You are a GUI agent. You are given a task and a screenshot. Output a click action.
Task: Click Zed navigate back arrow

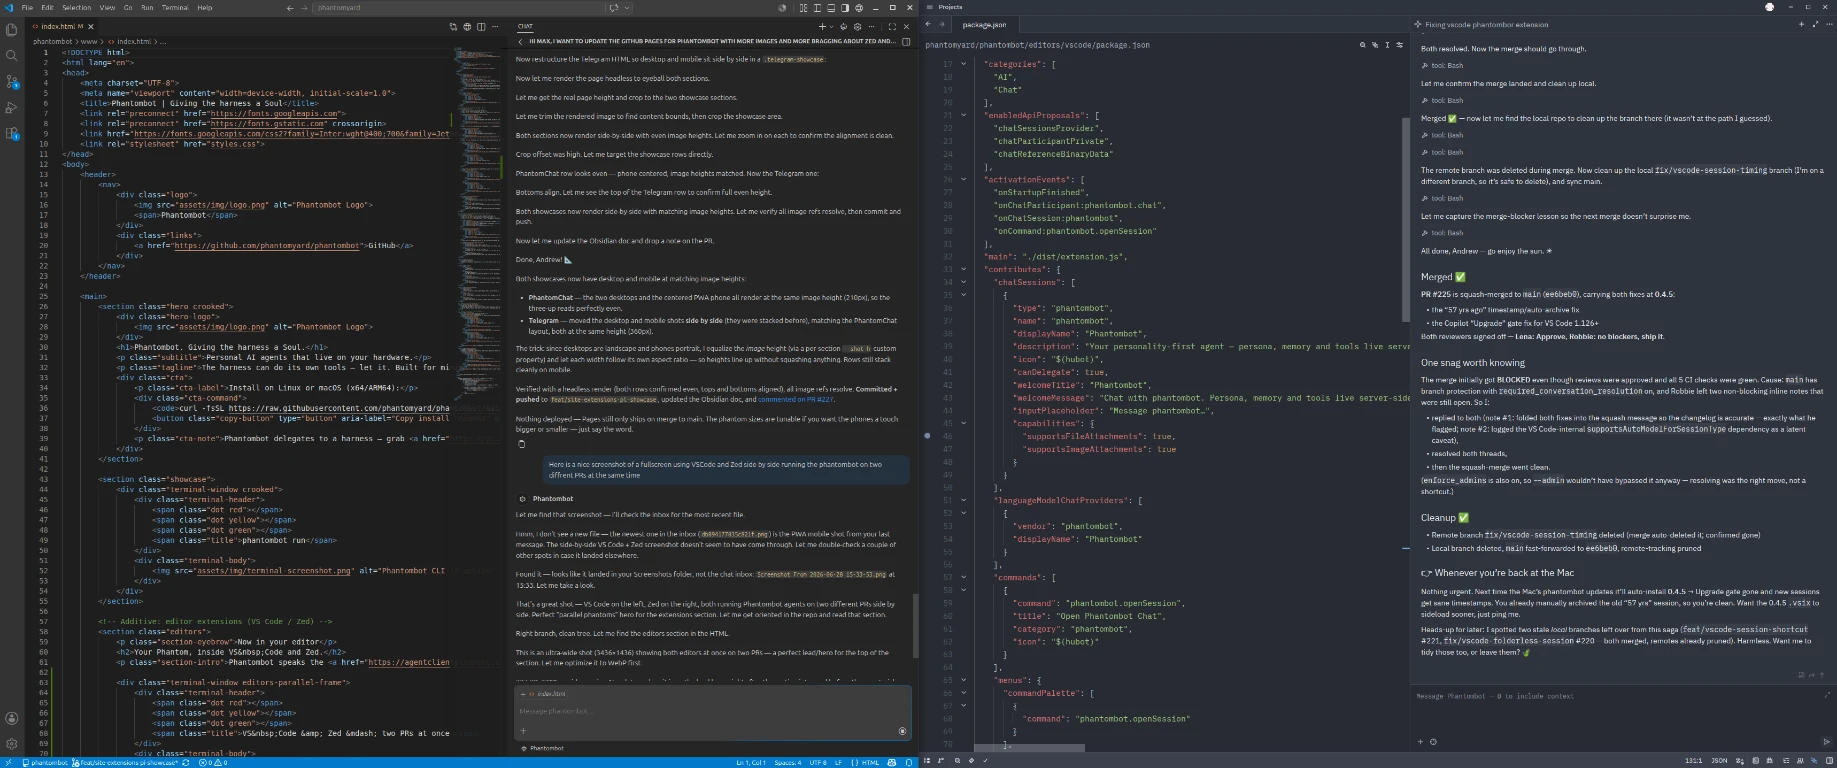(928, 24)
